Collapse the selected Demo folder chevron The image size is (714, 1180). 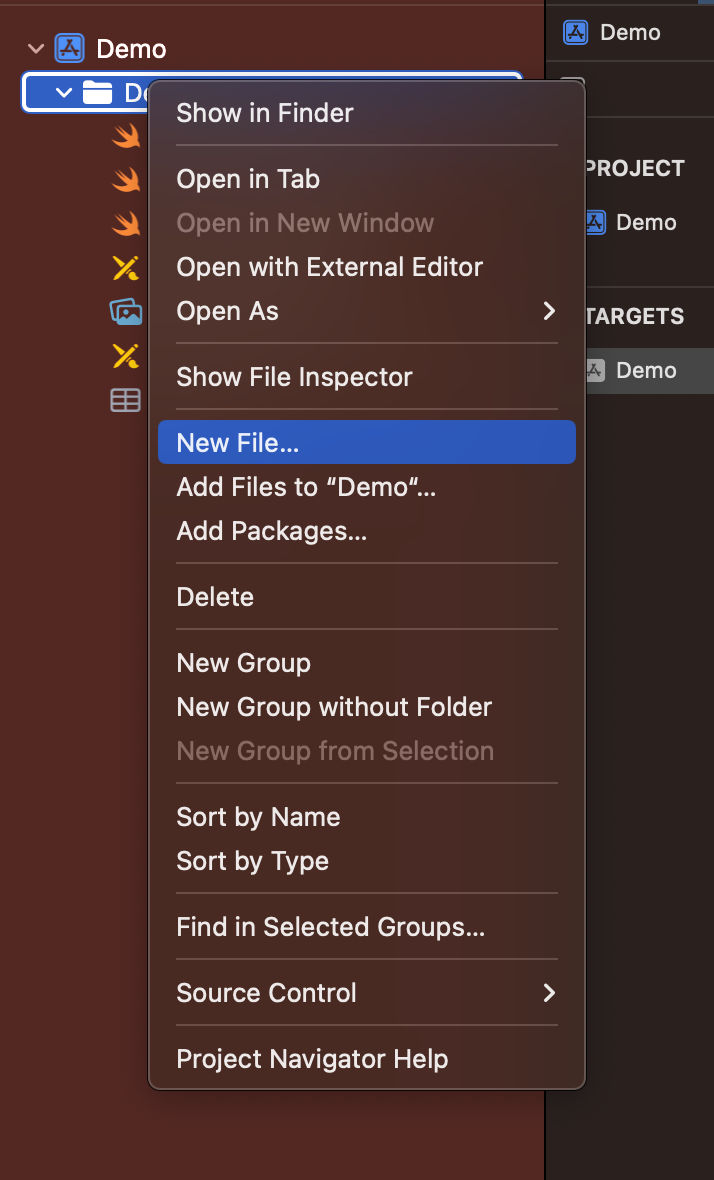pos(64,93)
